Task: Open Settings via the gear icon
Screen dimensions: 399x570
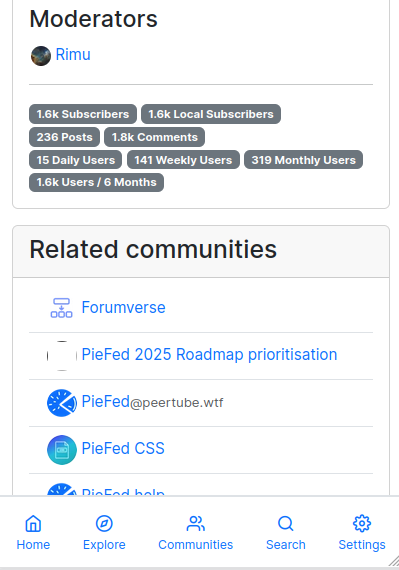Action: (362, 523)
